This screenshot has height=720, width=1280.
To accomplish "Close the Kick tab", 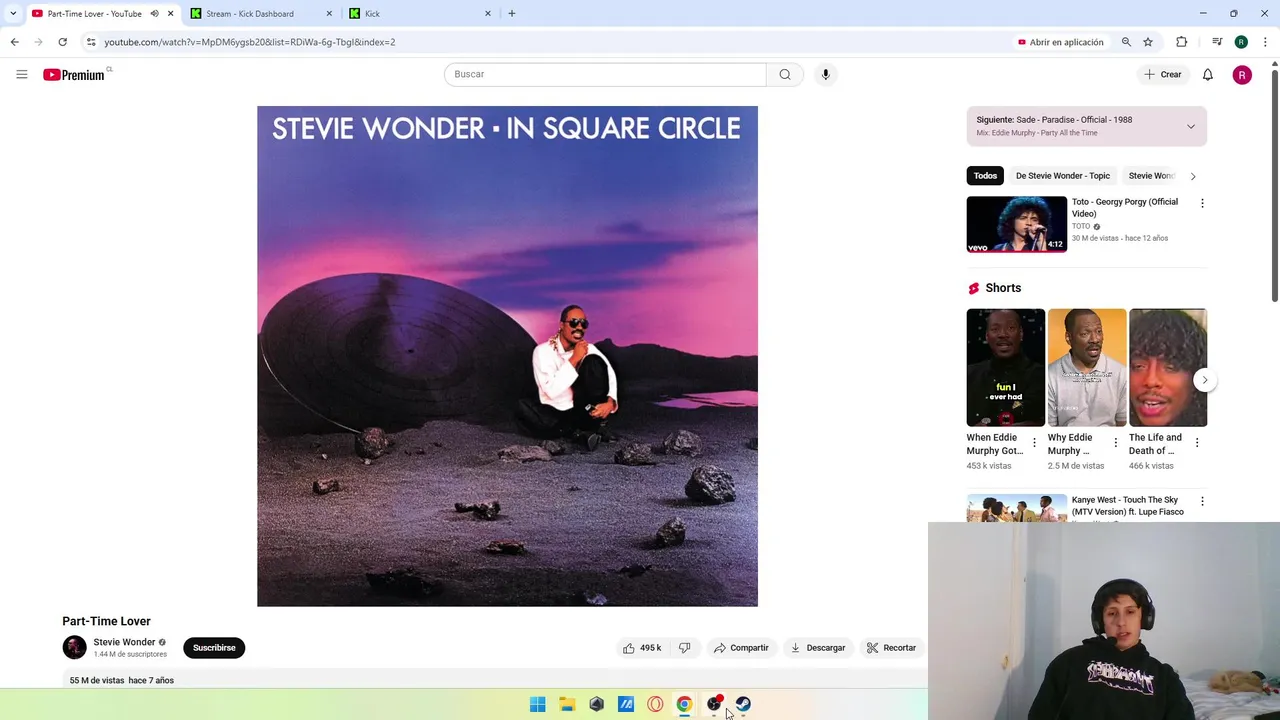I will pos(488,14).
